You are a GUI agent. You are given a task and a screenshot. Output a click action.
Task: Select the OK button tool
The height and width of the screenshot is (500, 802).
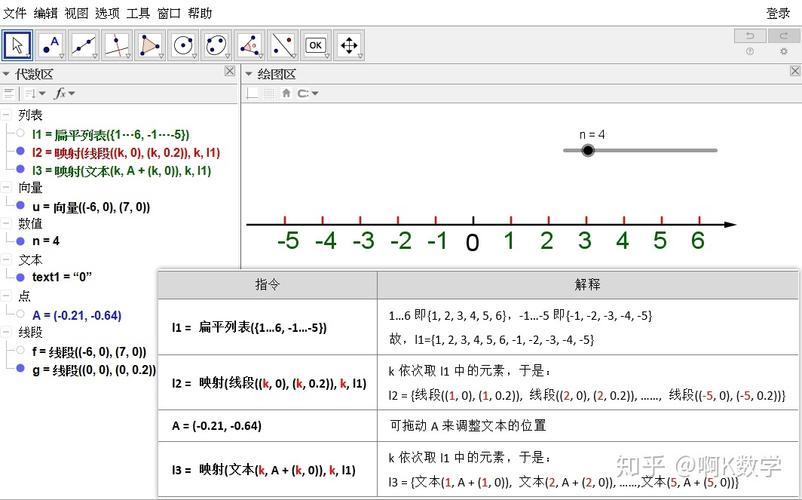tap(316, 46)
